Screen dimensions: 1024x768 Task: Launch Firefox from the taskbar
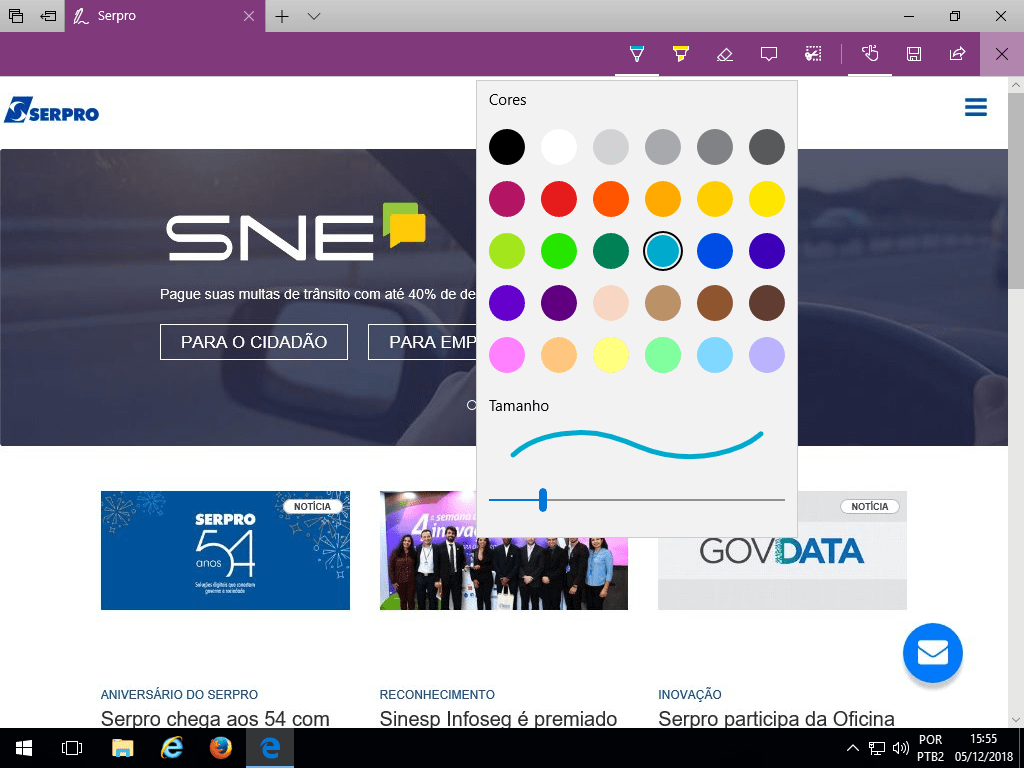[x=221, y=747]
